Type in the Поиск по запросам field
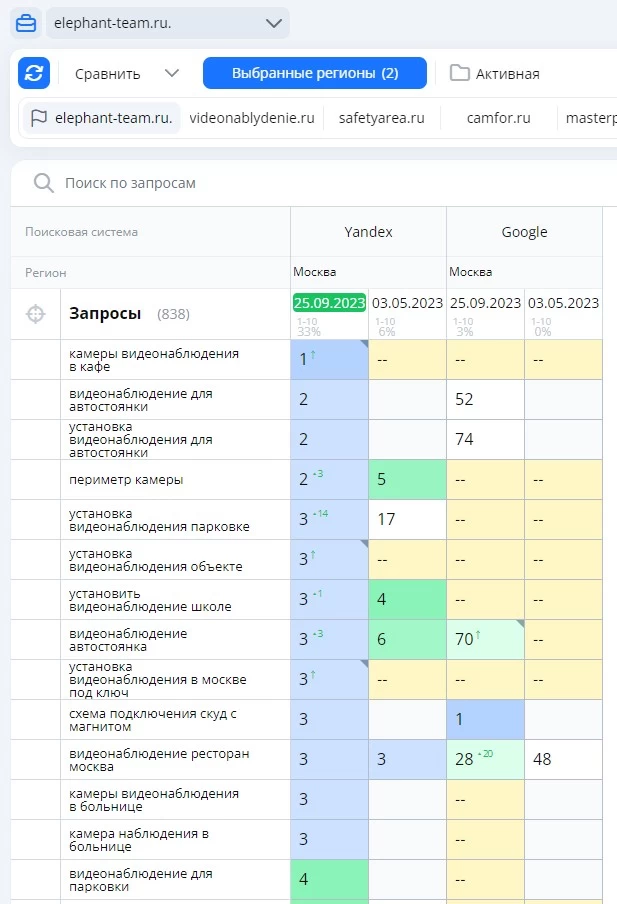 [x=300, y=183]
